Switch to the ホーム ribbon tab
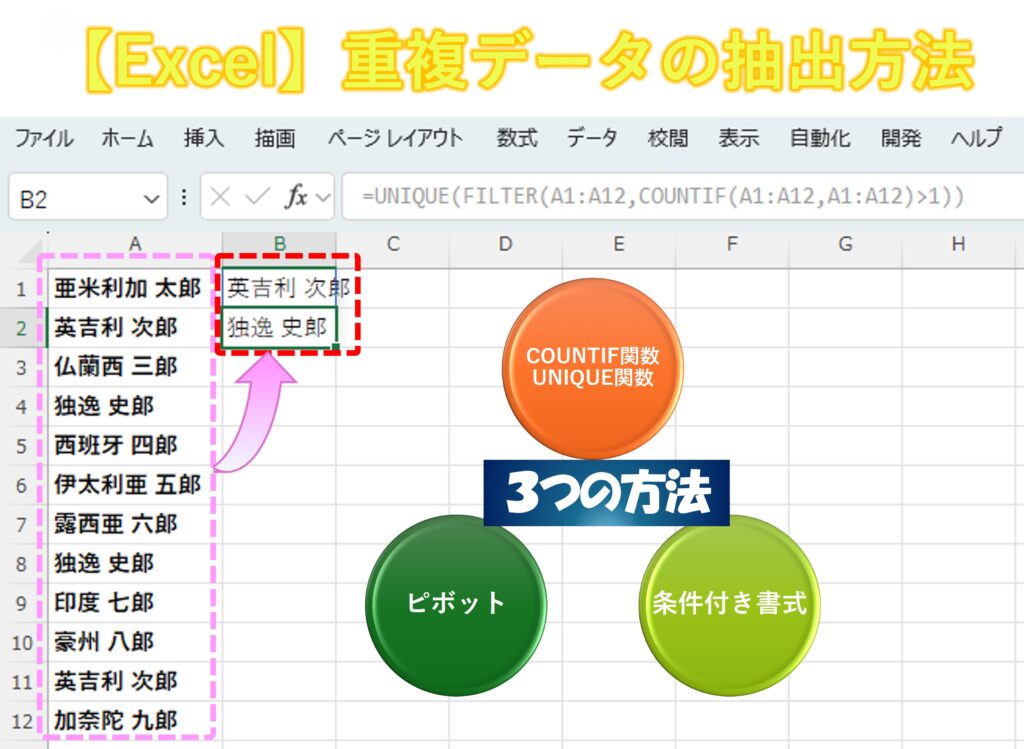 click(x=127, y=138)
